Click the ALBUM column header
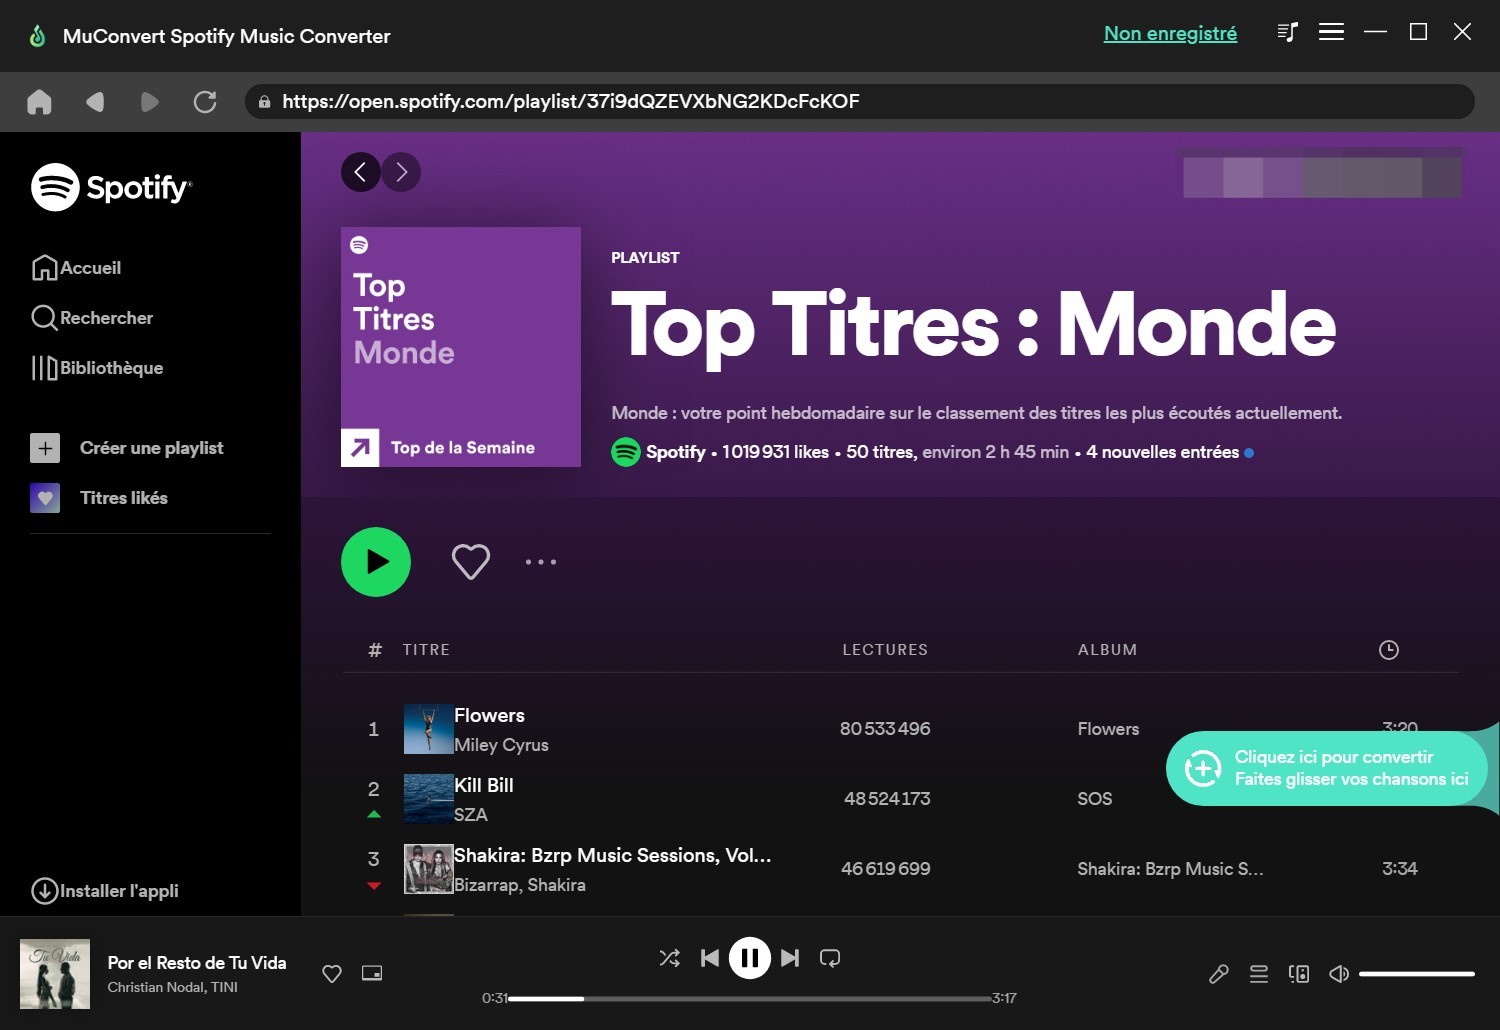Screen dimensions: 1500x1030 pyautogui.click(x=1107, y=650)
